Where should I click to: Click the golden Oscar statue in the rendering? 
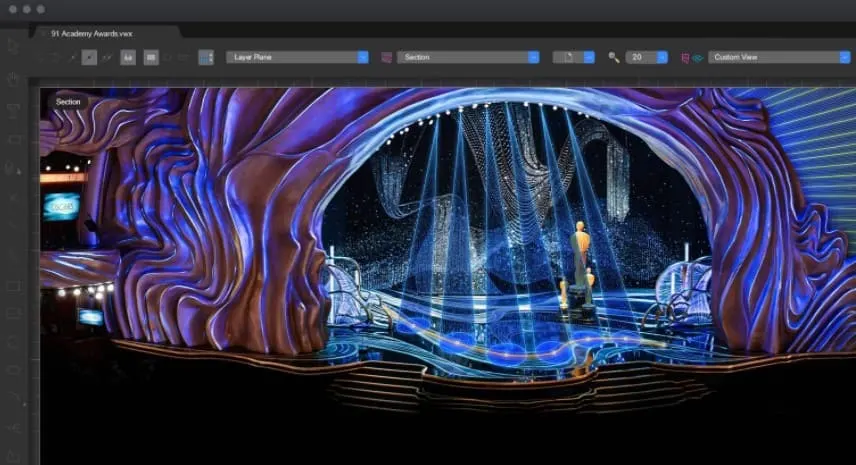580,254
